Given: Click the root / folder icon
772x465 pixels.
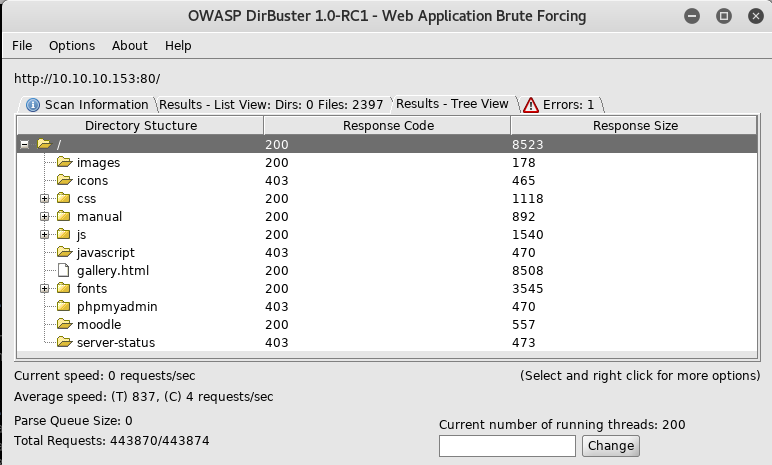Looking at the screenshot, I should 44,144.
